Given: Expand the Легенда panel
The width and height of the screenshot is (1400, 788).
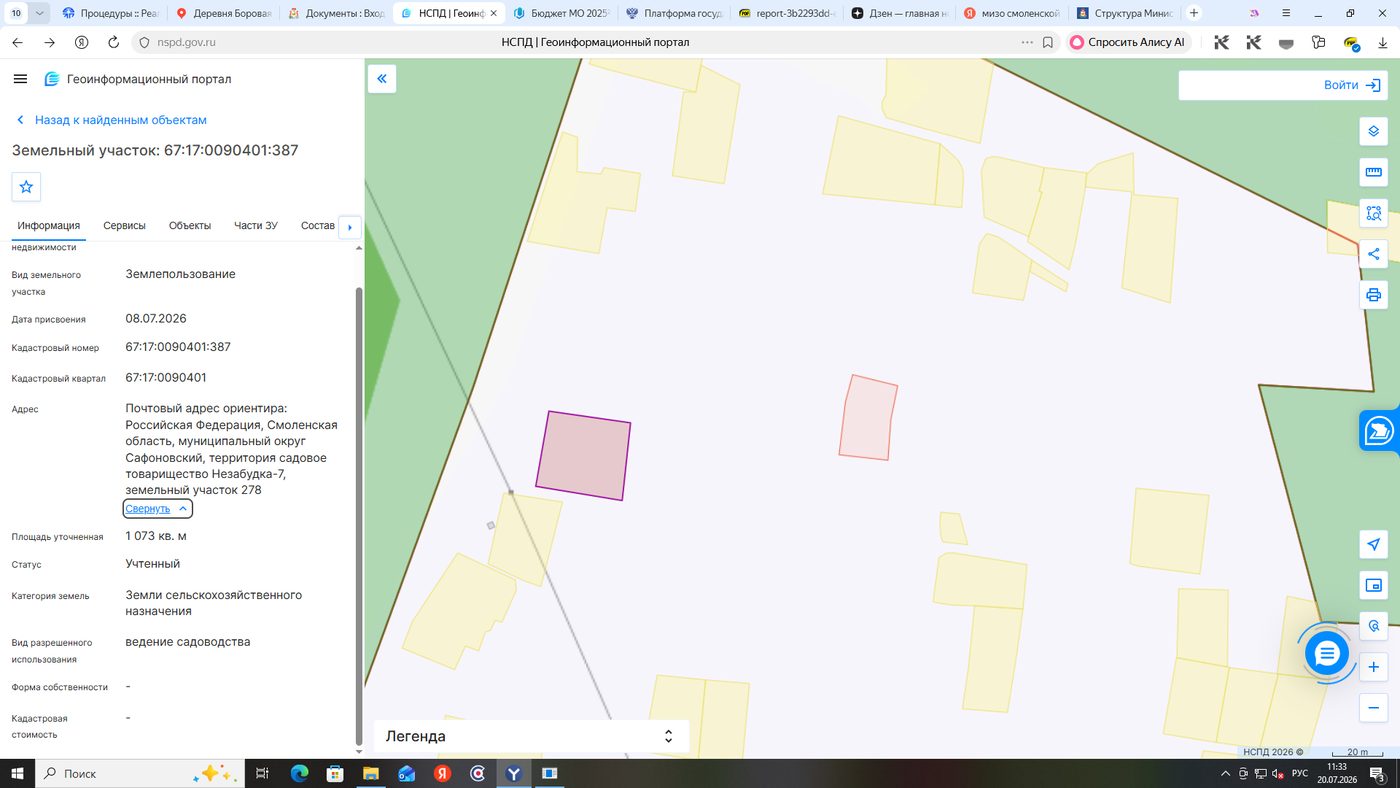Looking at the screenshot, I should click(x=531, y=736).
